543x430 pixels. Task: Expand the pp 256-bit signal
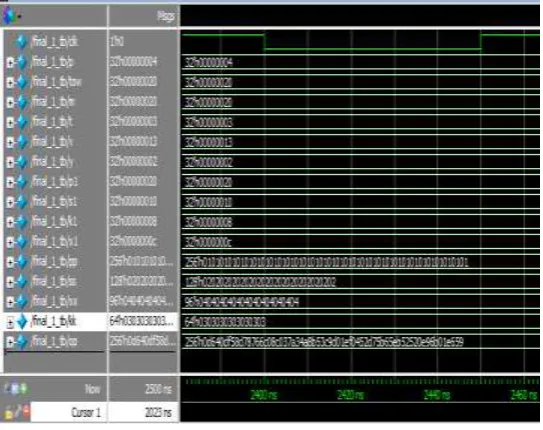pyautogui.click(x=10, y=262)
